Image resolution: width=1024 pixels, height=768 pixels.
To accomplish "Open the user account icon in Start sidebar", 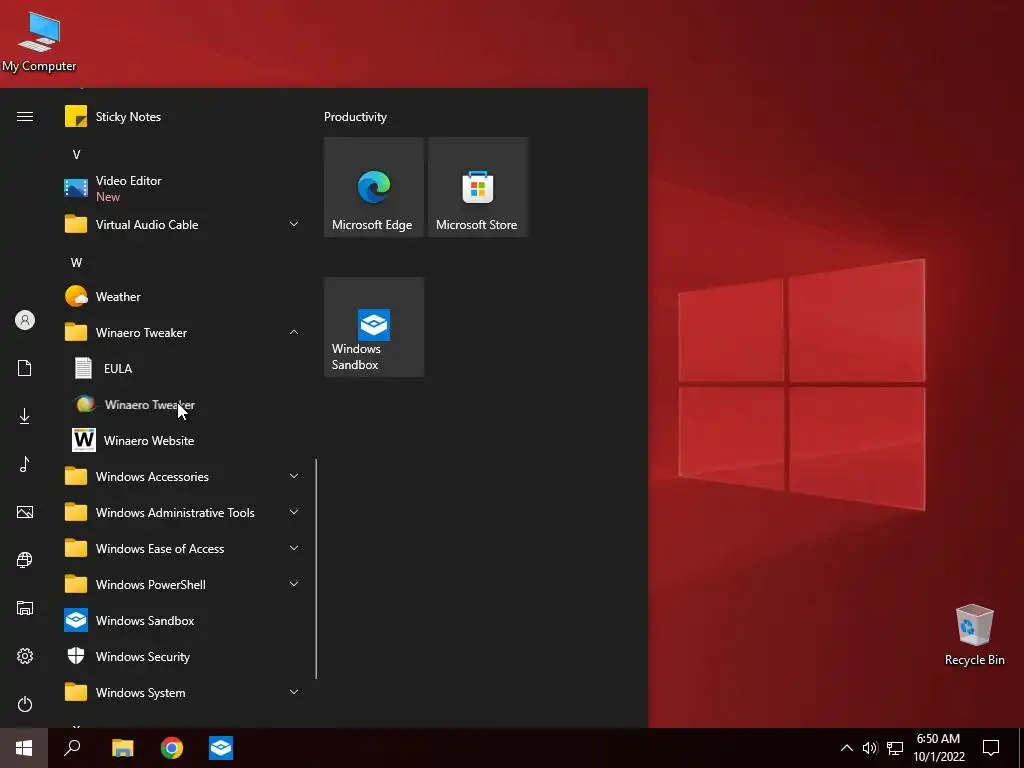I will tap(25, 320).
